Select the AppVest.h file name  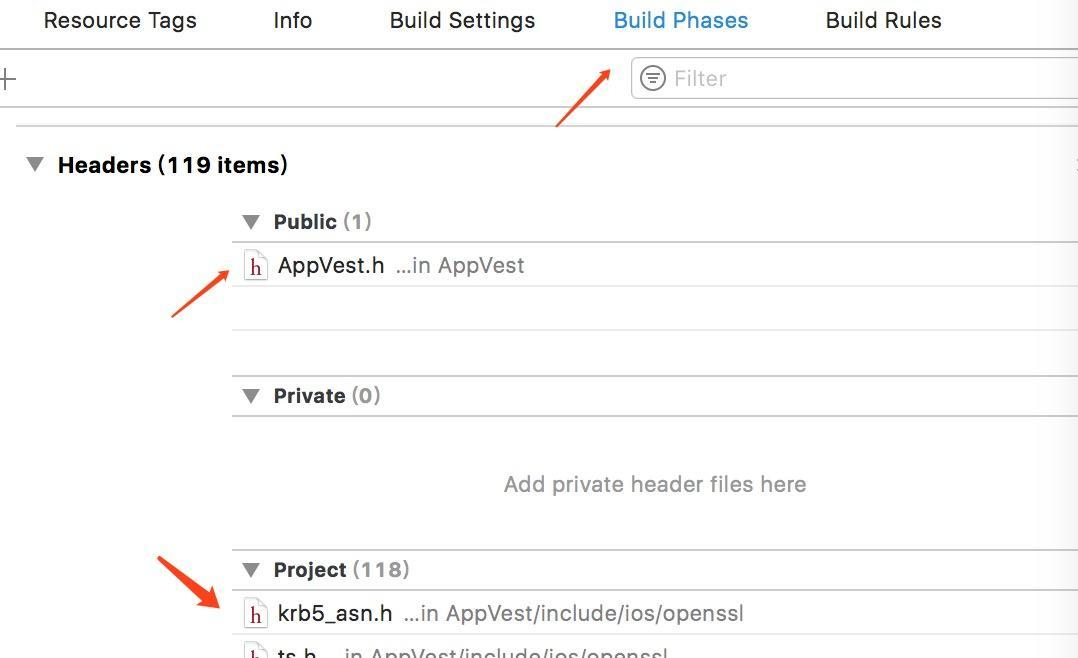(331, 266)
